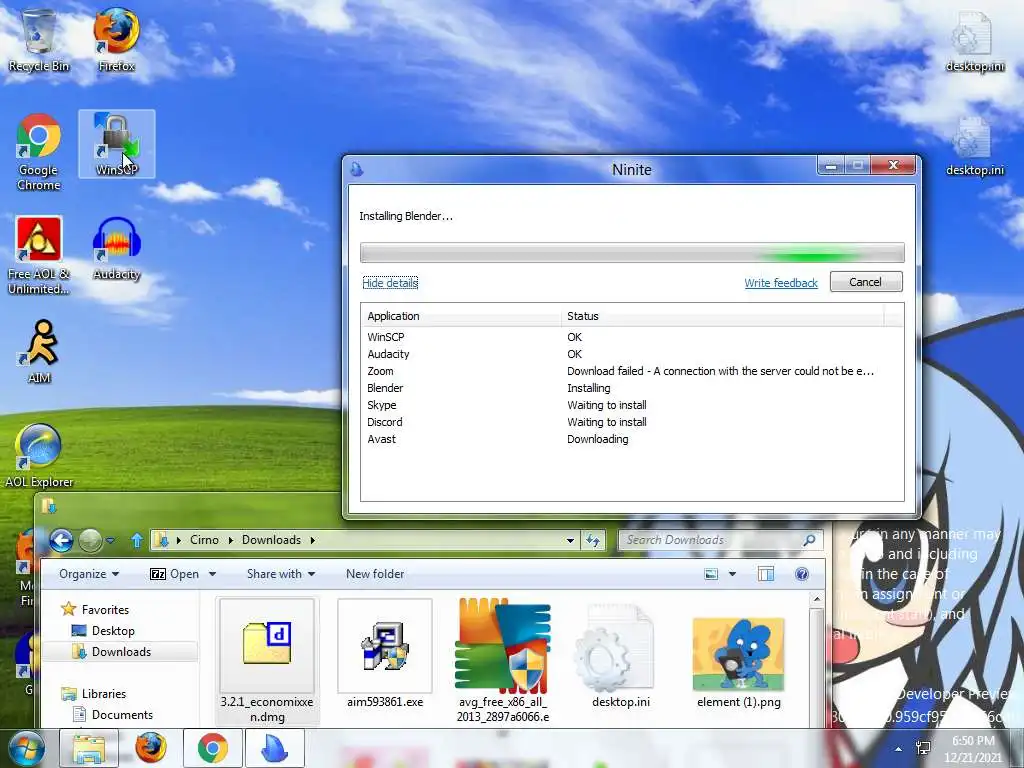
Task: Open the Recycle Bin desktop icon
Action: (39, 41)
